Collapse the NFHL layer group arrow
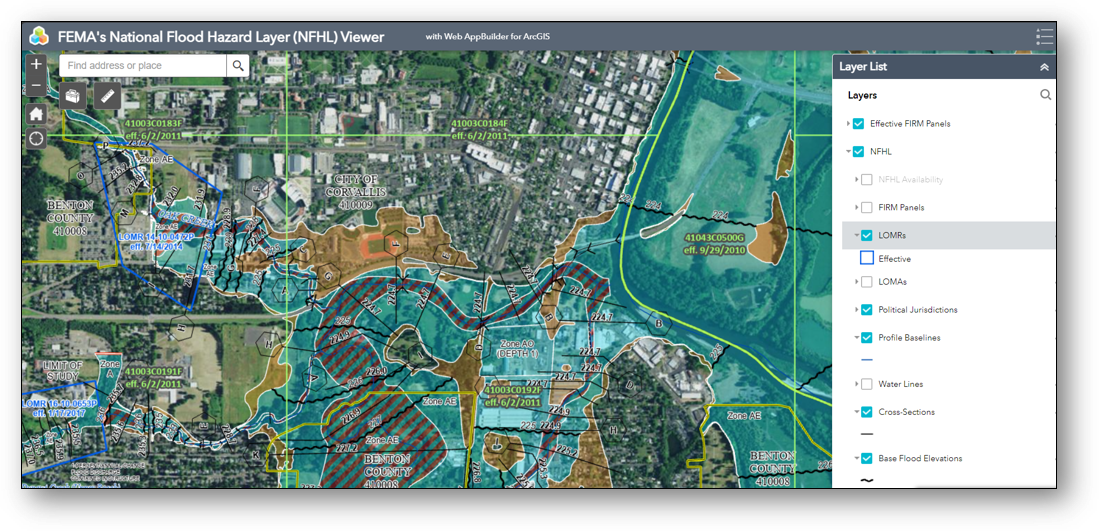The height and width of the screenshot is (531, 1099). tap(847, 152)
